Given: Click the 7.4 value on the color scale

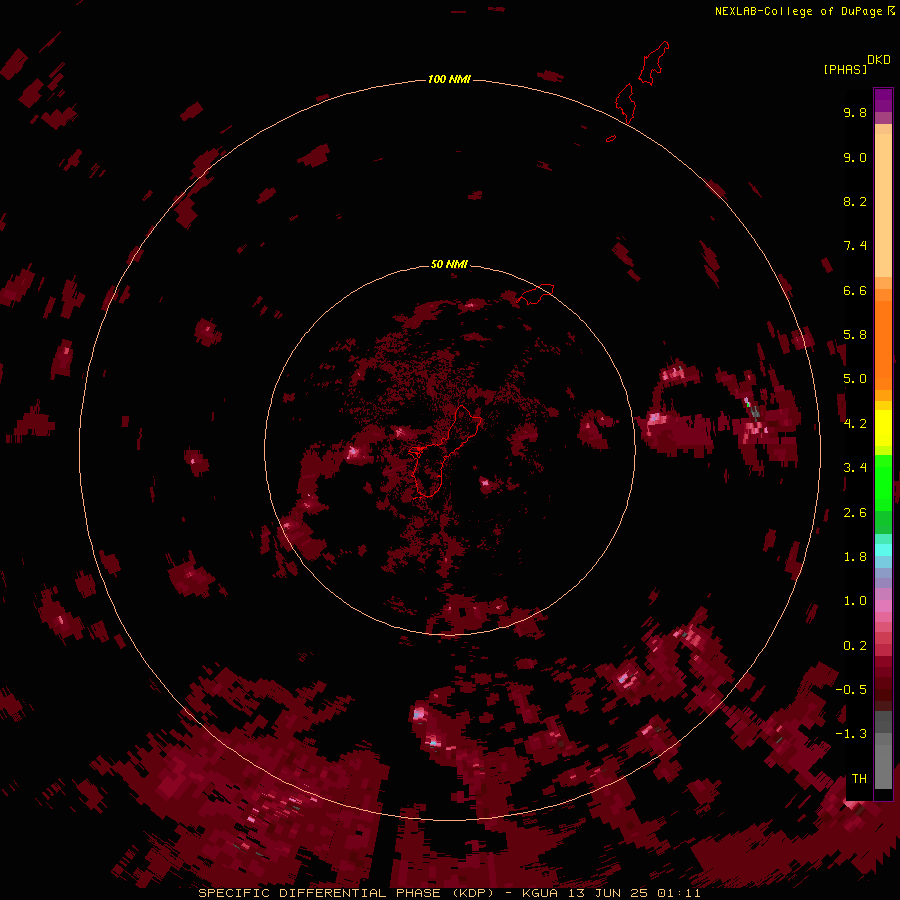Looking at the screenshot, I should coord(855,246).
